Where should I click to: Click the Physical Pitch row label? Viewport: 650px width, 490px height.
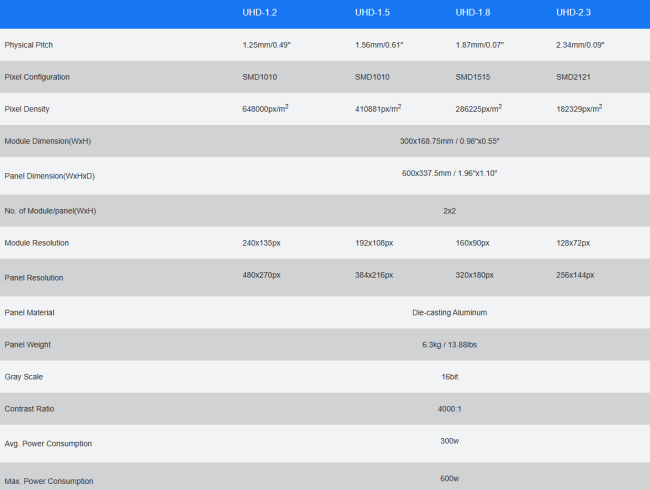point(29,45)
